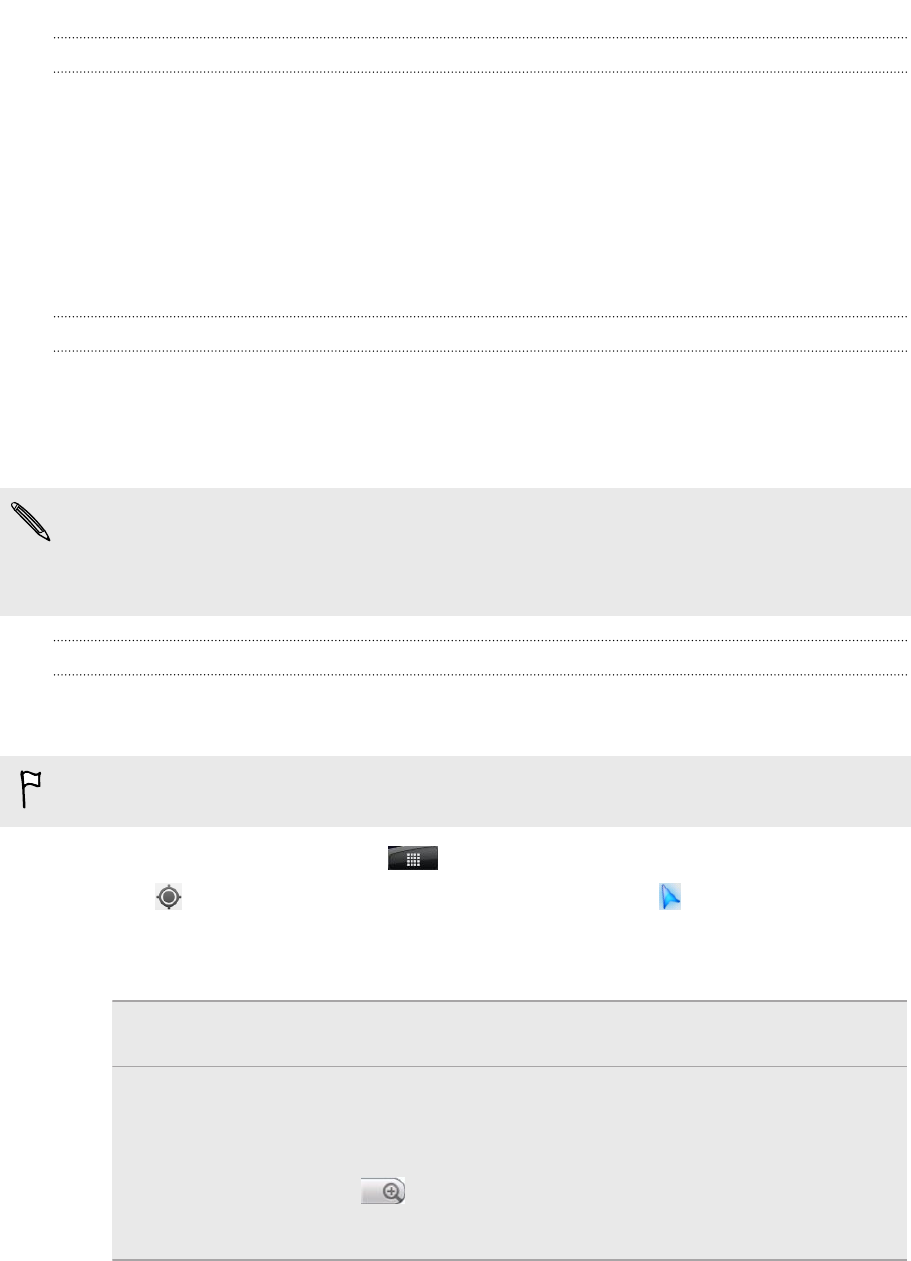Click the pencil note icon

30,523
